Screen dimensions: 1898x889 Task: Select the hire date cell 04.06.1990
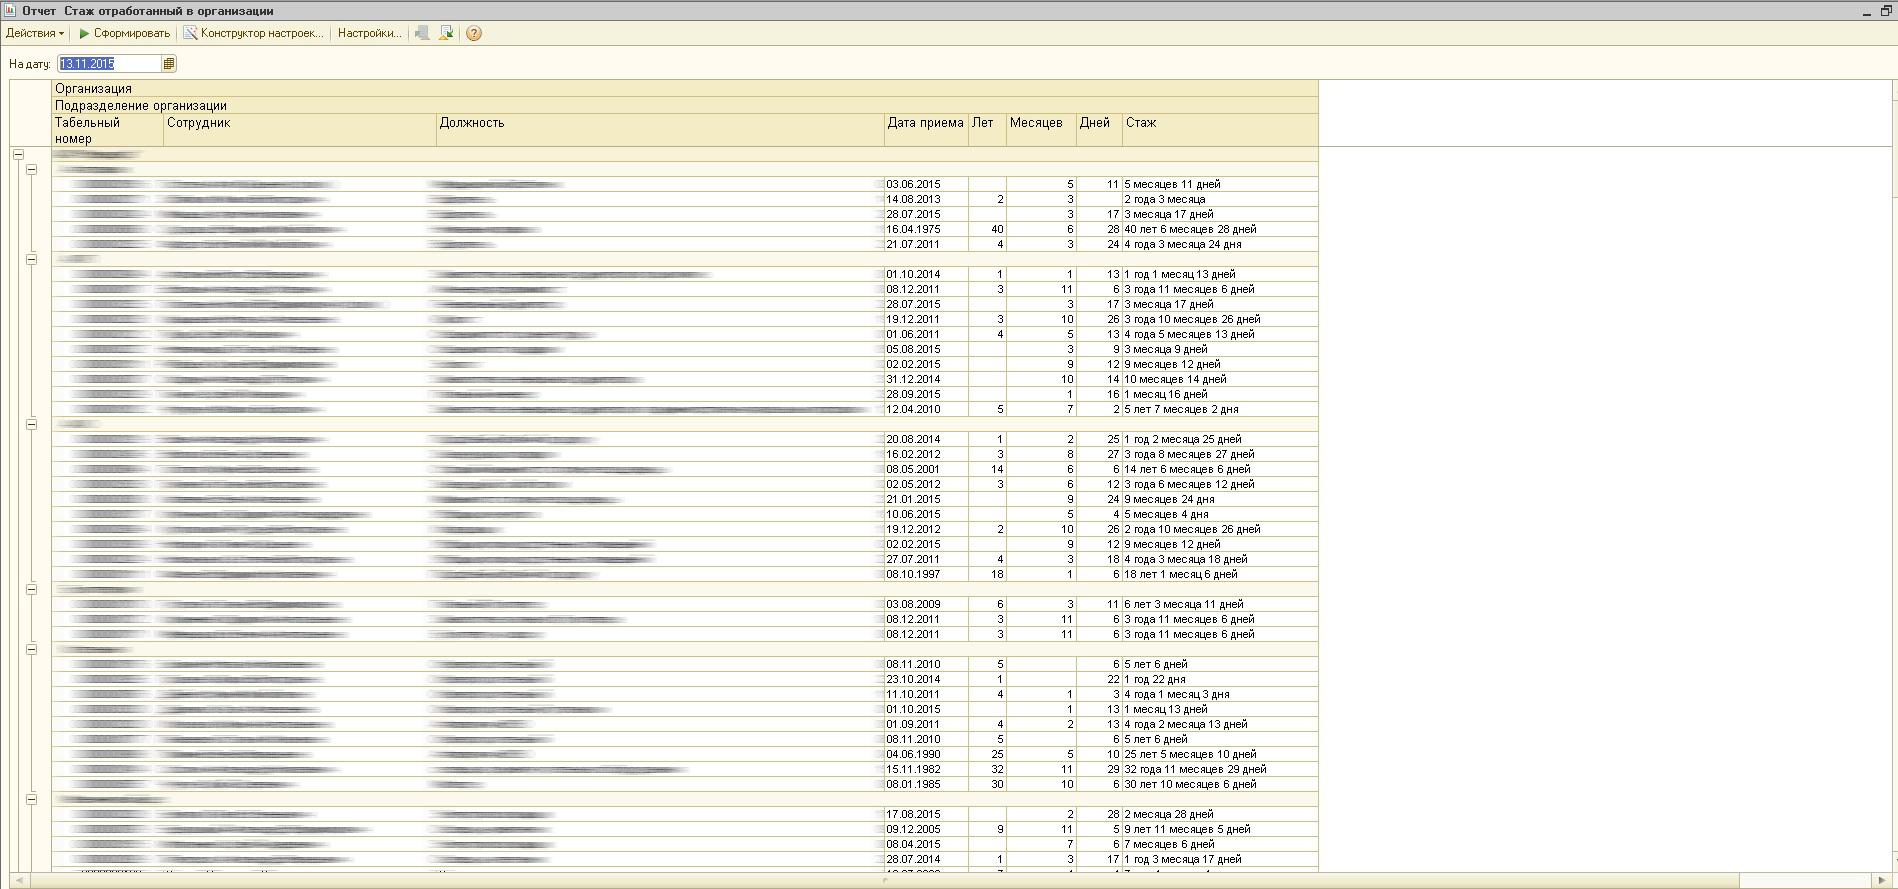click(x=926, y=755)
